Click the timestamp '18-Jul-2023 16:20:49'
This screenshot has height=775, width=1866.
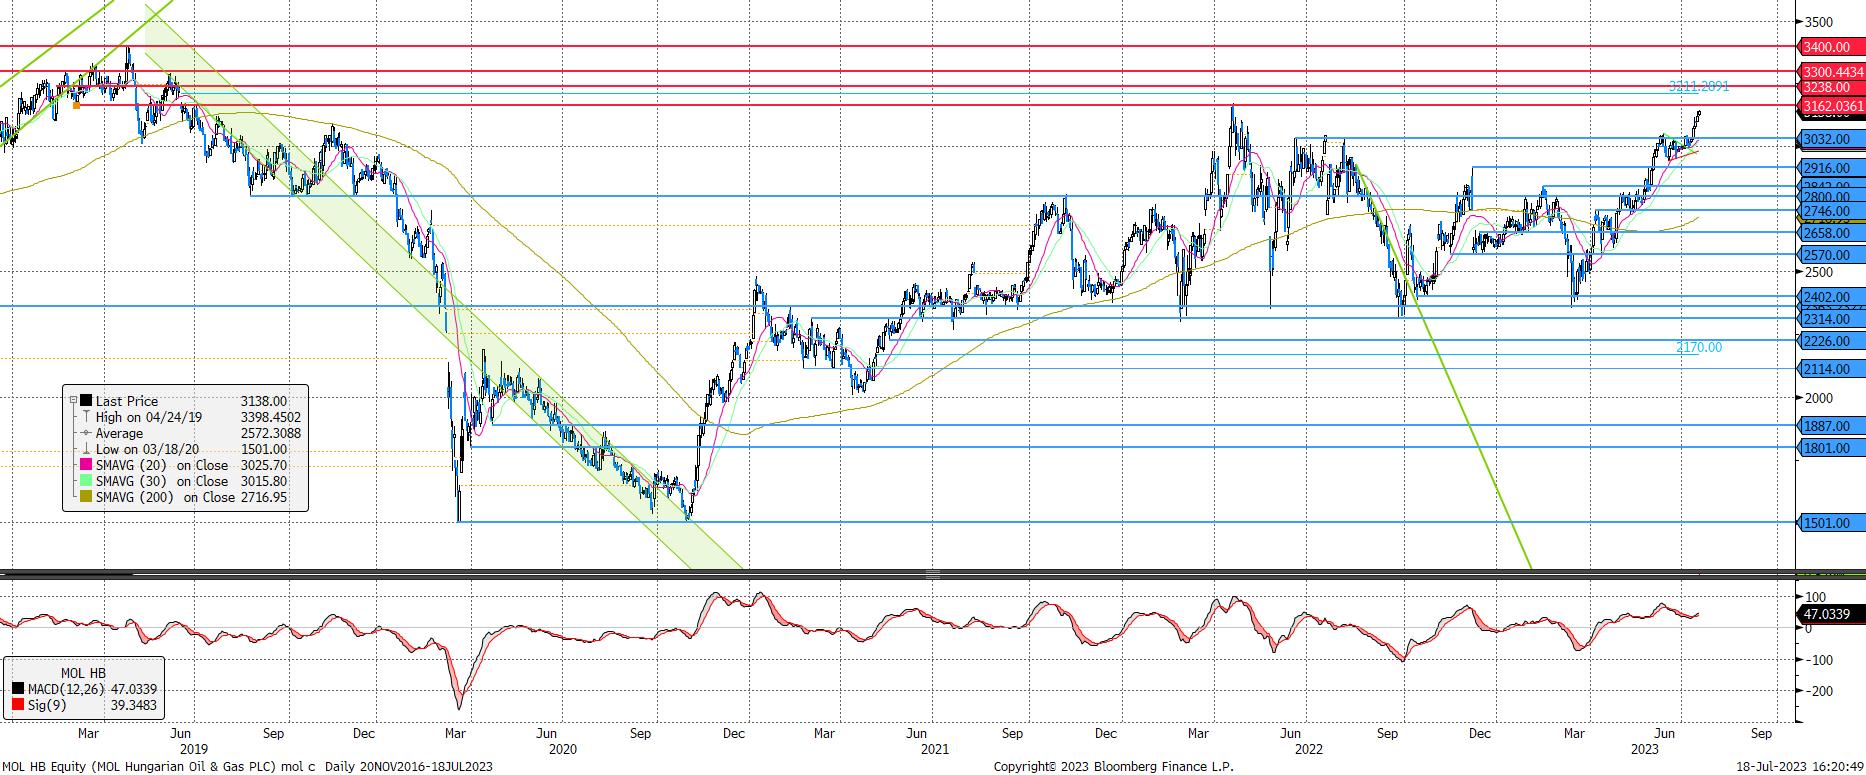pyautogui.click(x=1799, y=766)
